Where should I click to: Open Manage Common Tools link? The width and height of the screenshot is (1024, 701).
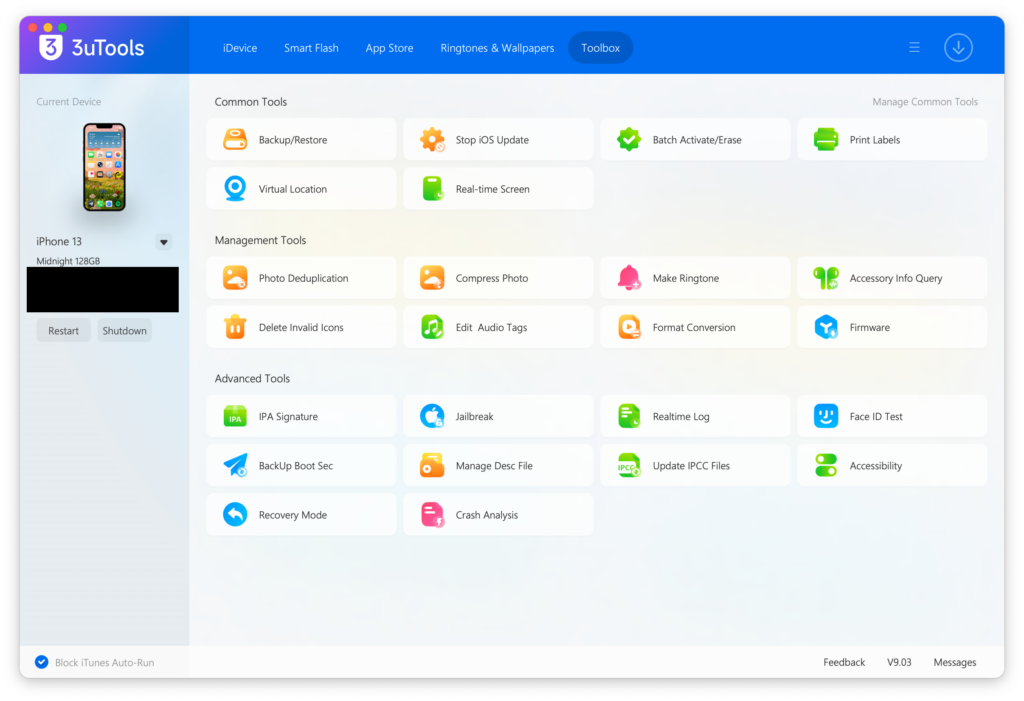pos(925,102)
